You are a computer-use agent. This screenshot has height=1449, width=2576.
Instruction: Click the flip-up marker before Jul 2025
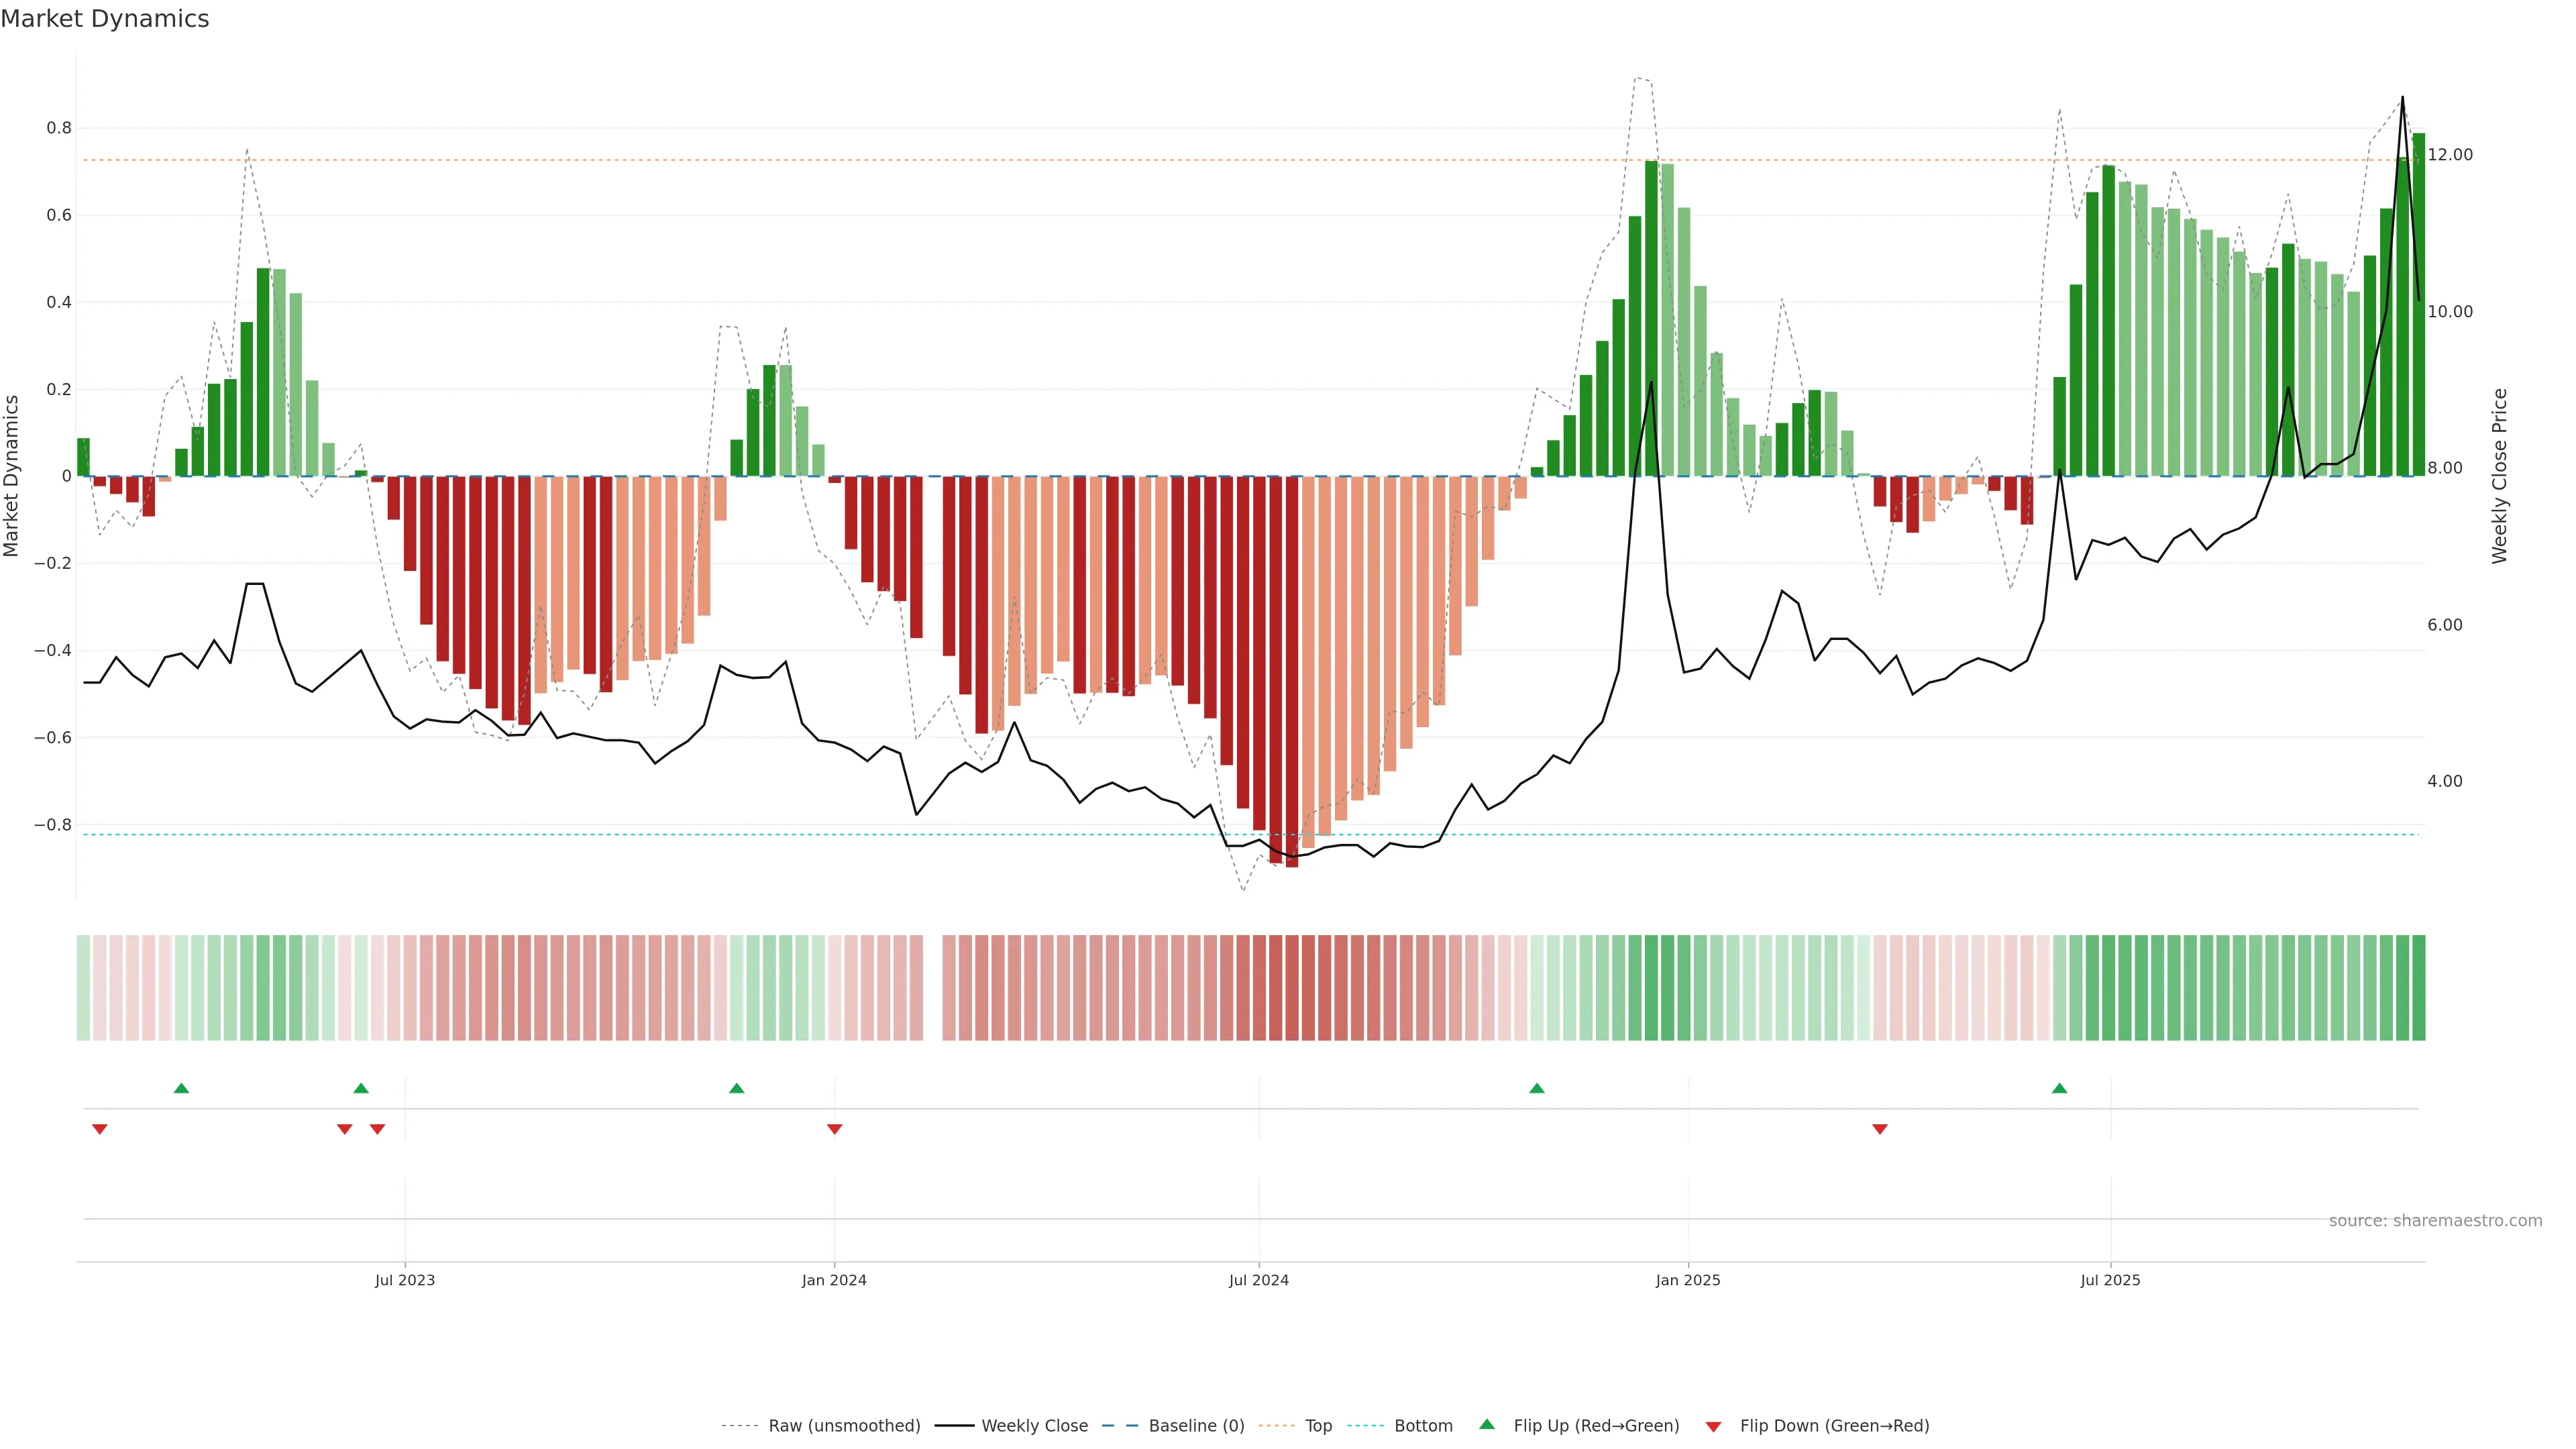click(2059, 1088)
